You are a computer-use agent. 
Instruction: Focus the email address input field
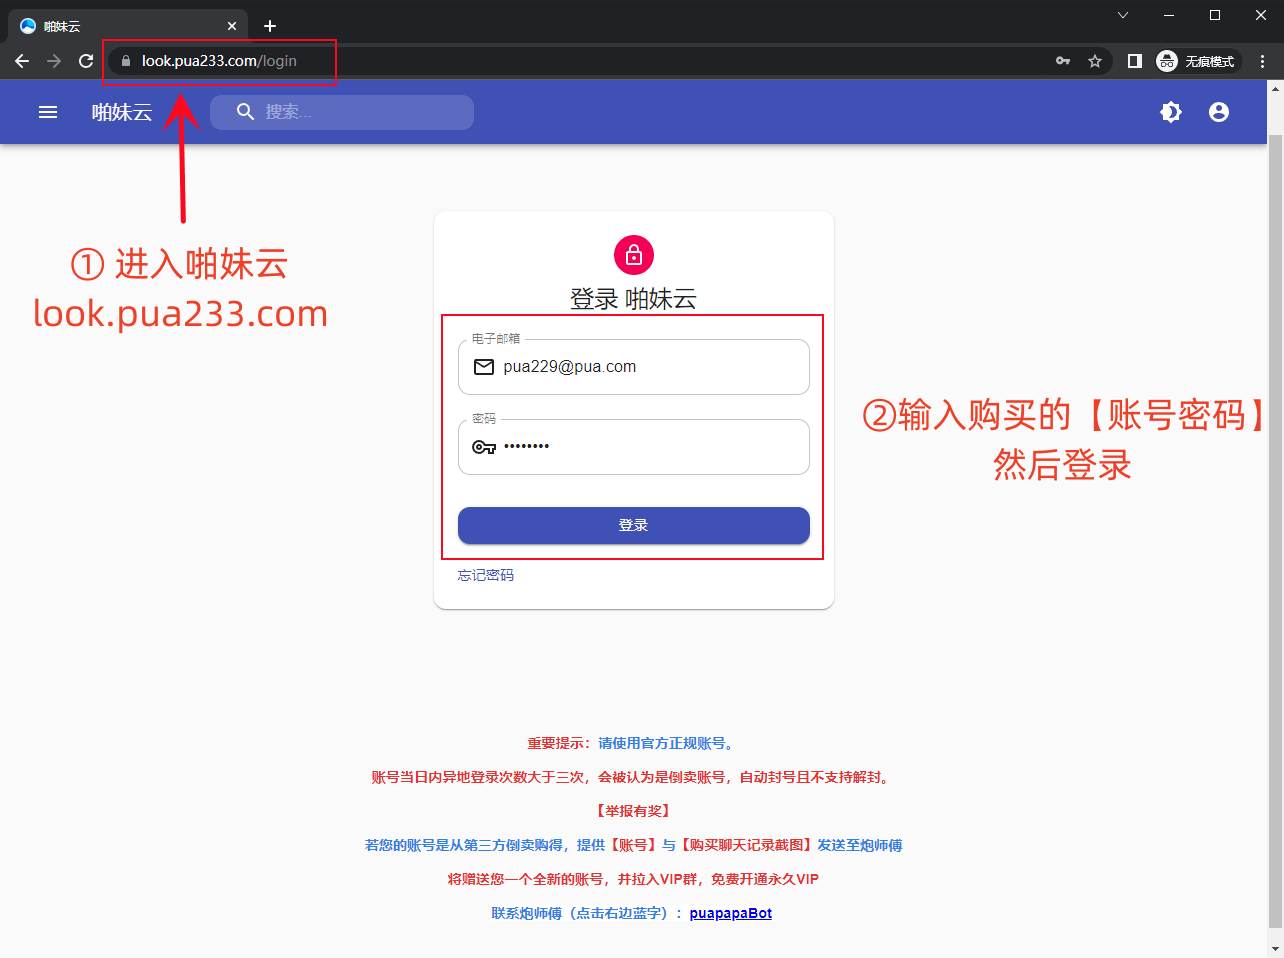coord(650,367)
